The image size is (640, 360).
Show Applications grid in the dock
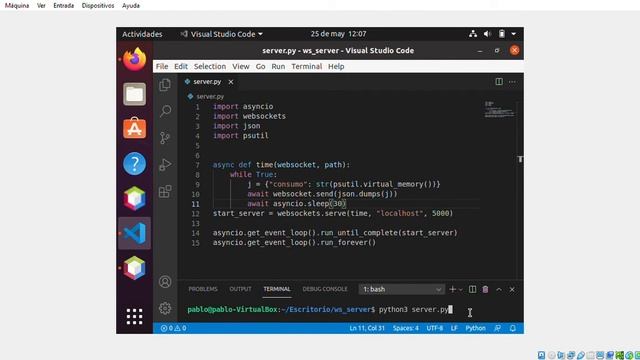134,316
